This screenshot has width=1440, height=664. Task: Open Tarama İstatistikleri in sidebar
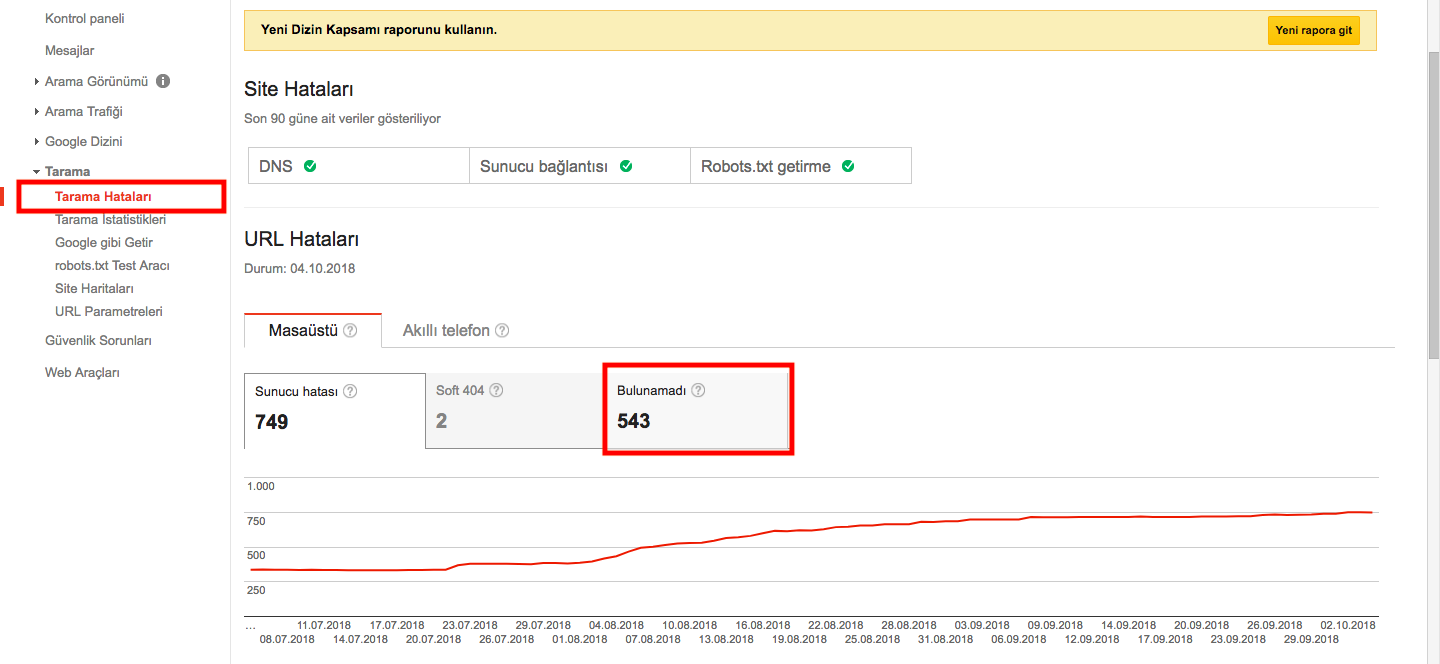coord(111,219)
